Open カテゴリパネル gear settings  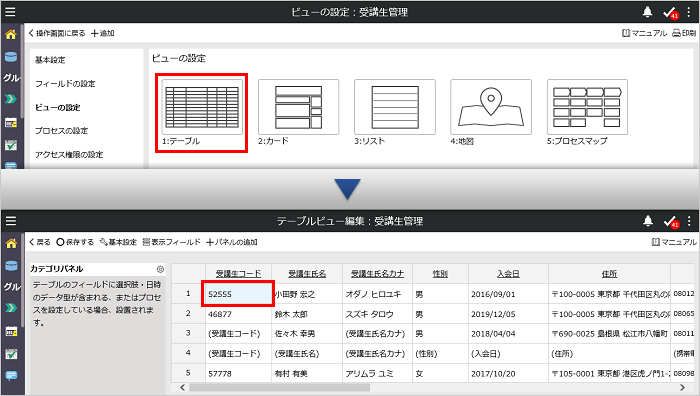(160, 269)
